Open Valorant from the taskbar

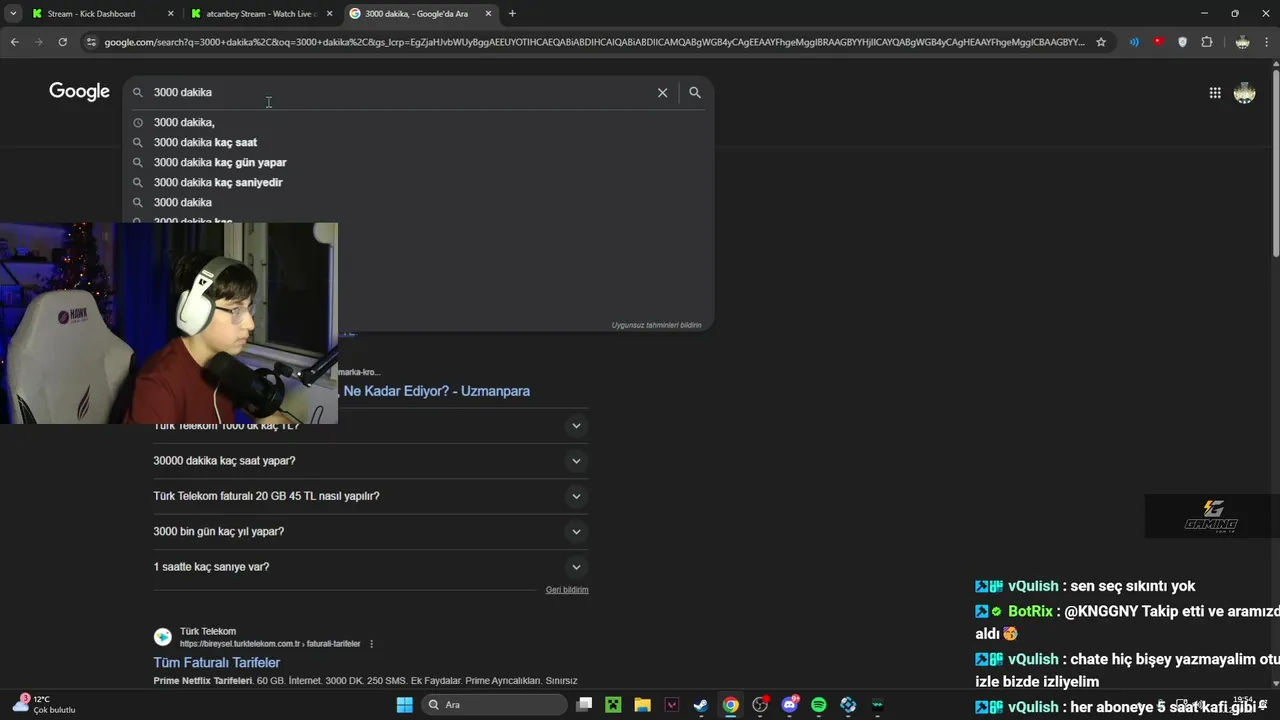(x=672, y=705)
